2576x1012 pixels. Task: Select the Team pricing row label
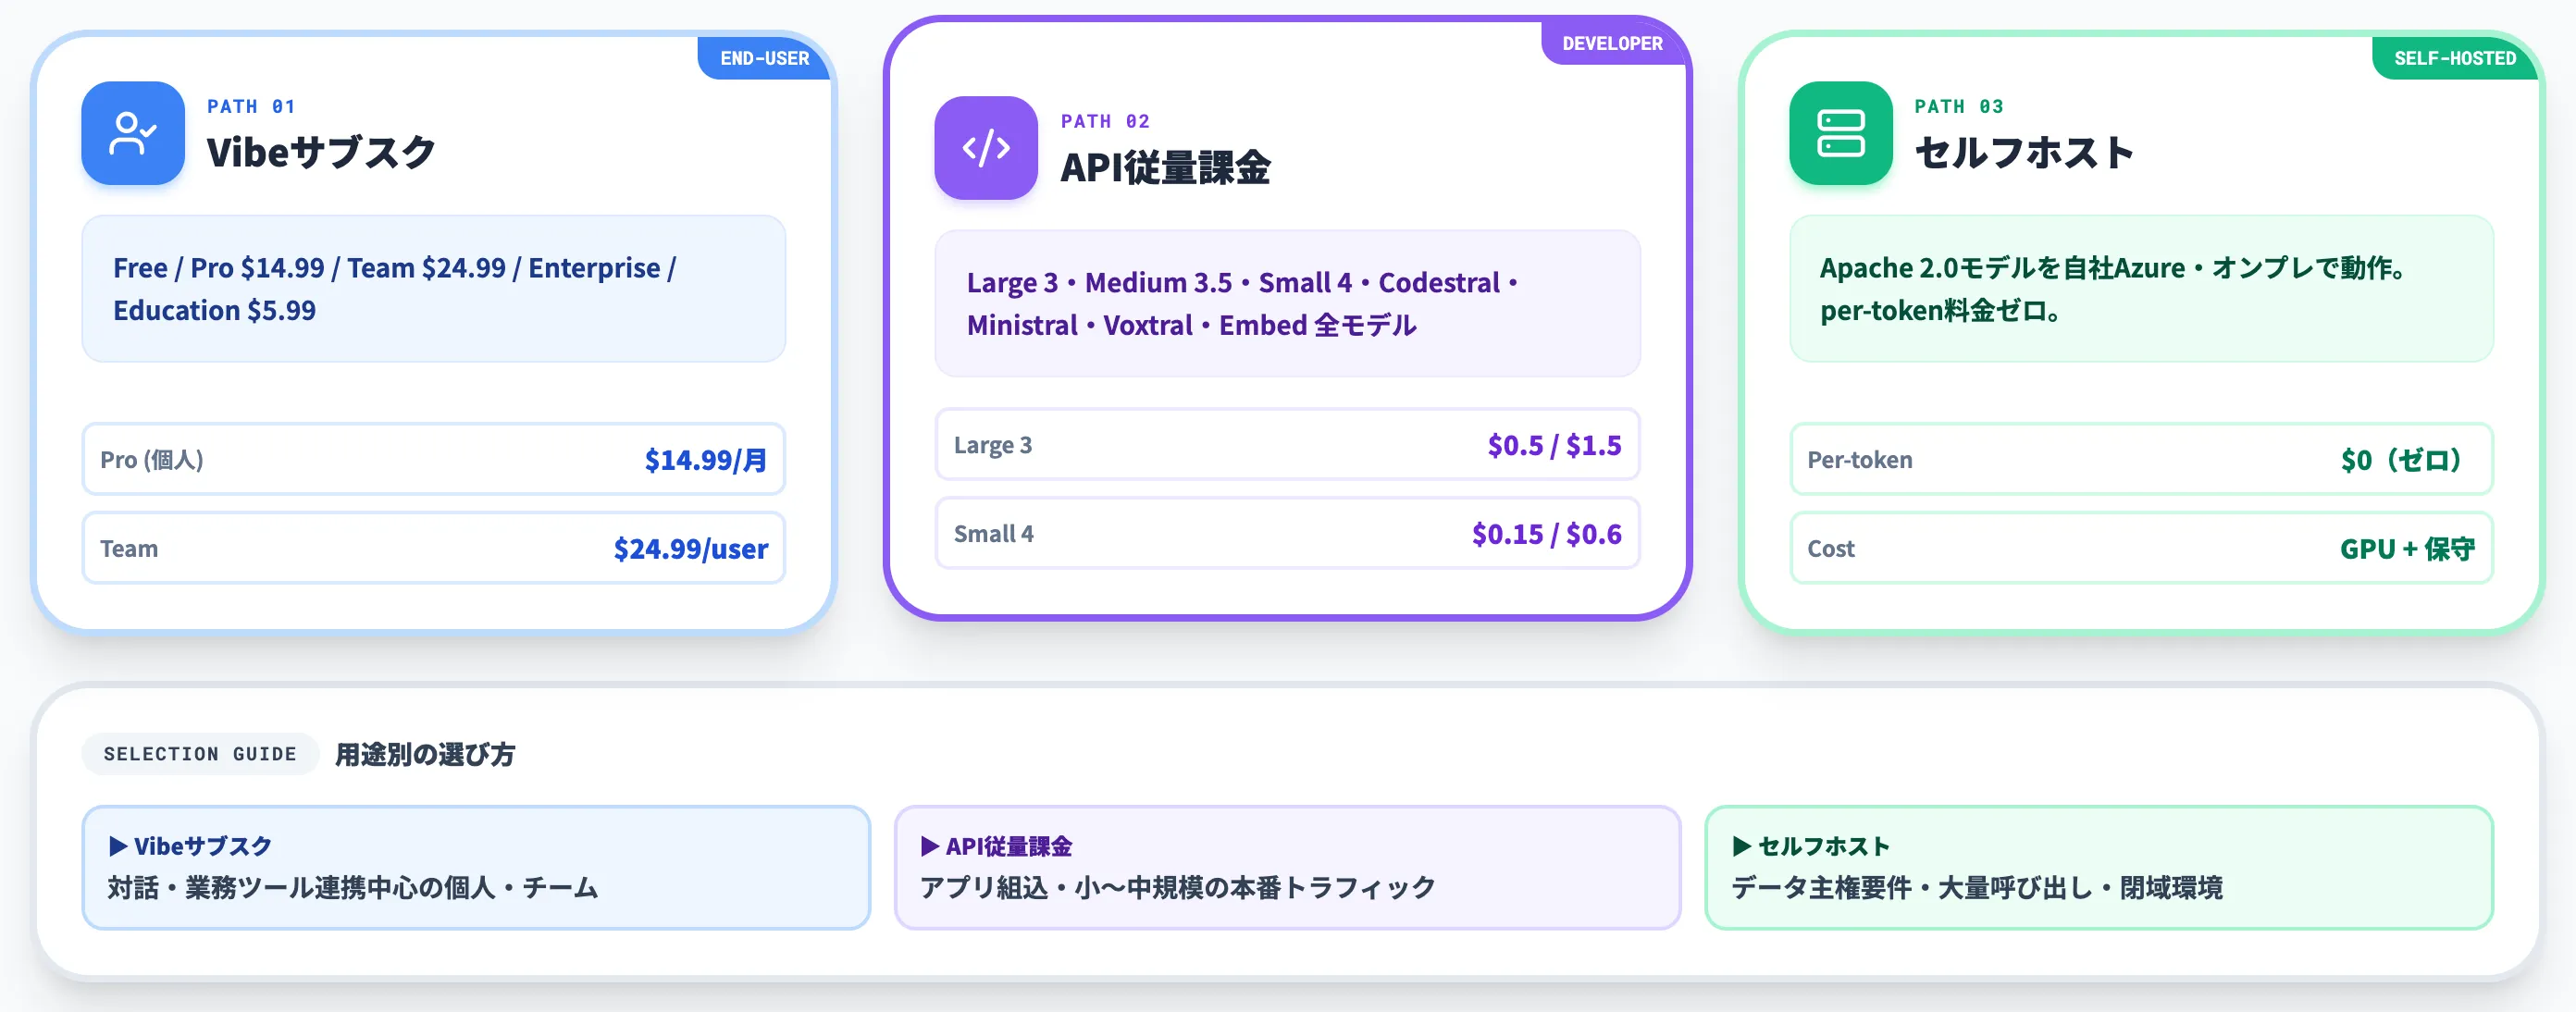coord(129,548)
